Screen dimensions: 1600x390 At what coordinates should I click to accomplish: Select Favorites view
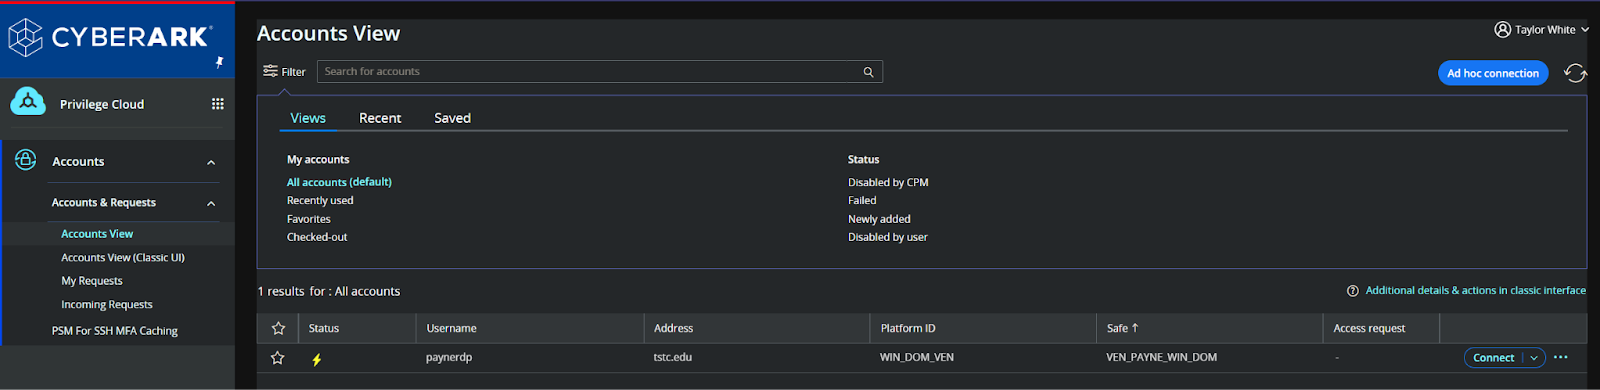click(309, 219)
